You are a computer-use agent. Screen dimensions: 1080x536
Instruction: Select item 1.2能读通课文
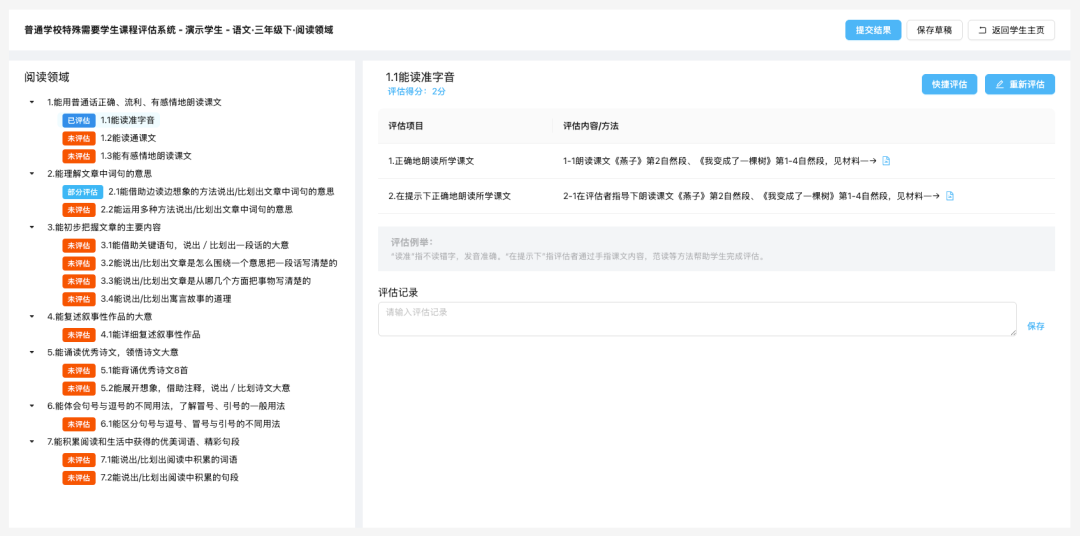[128, 138]
